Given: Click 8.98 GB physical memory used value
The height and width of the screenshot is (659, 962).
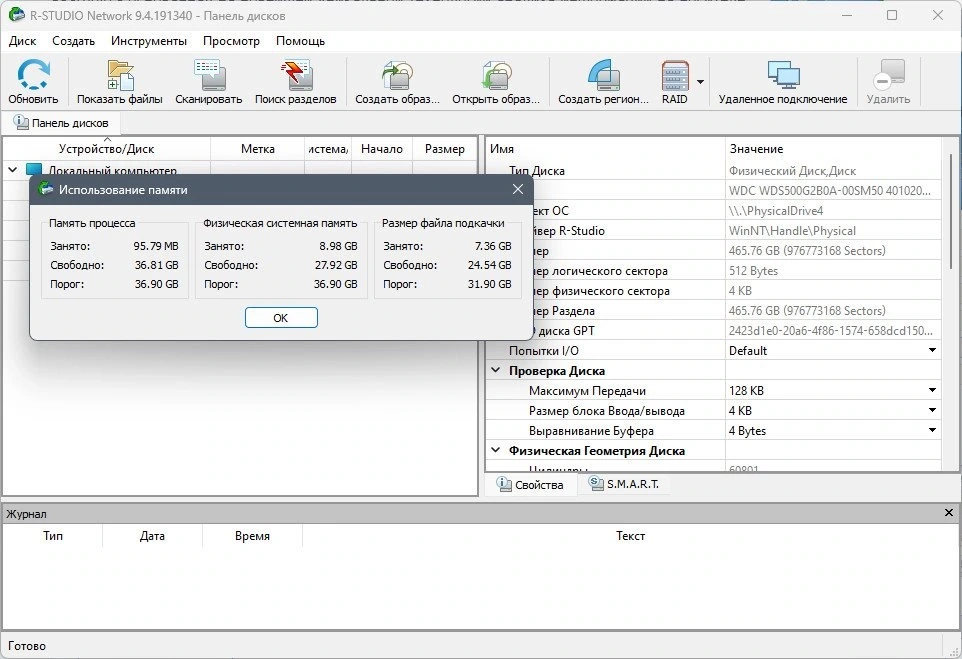Looking at the screenshot, I should [338, 246].
